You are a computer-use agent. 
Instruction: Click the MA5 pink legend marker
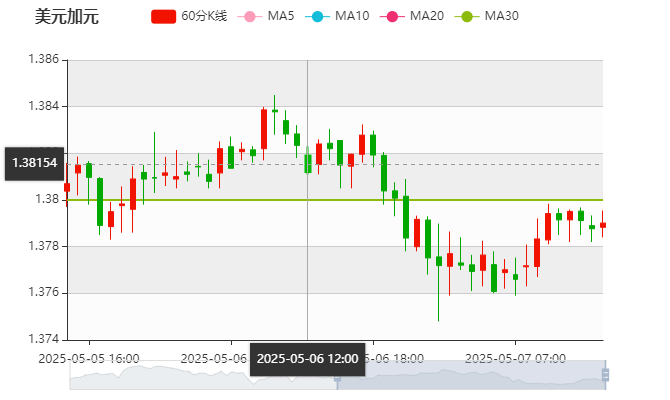pos(249,16)
